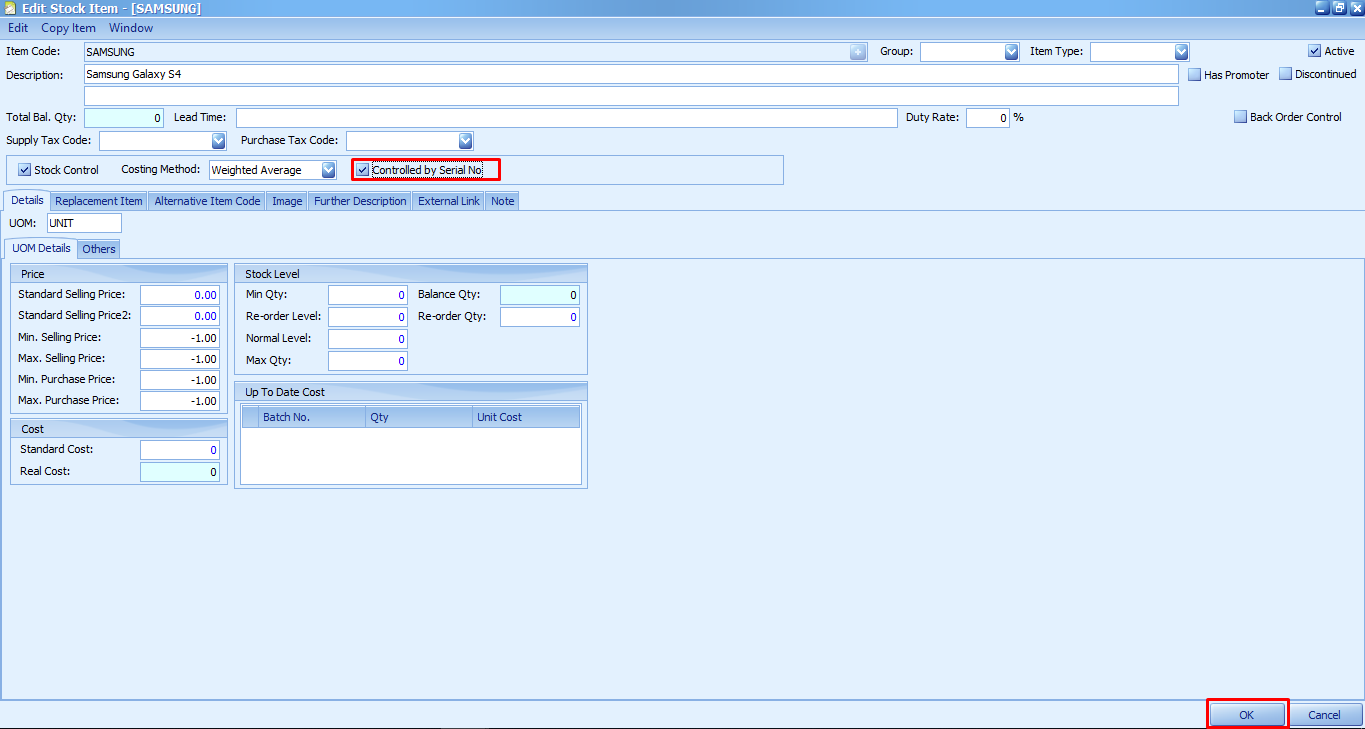The width and height of the screenshot is (1365, 729).
Task: Open the Image tab
Action: point(287,201)
